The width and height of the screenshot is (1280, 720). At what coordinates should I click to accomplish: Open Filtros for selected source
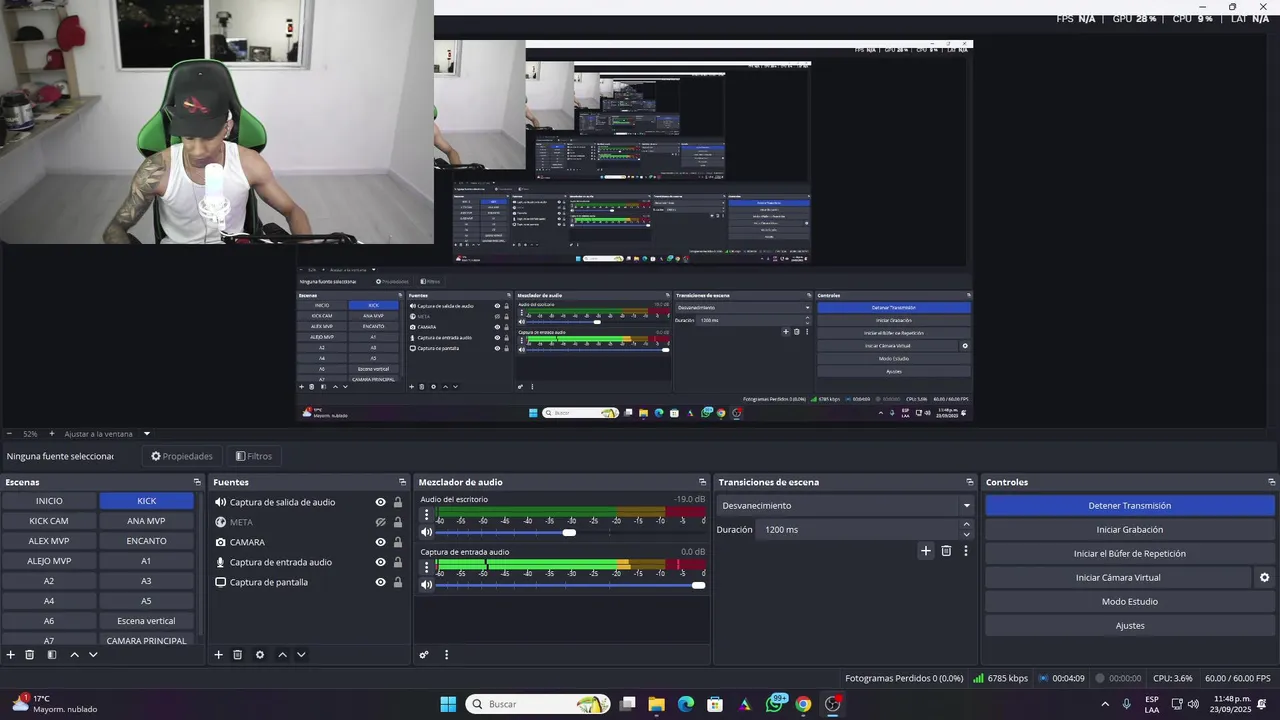click(254, 456)
